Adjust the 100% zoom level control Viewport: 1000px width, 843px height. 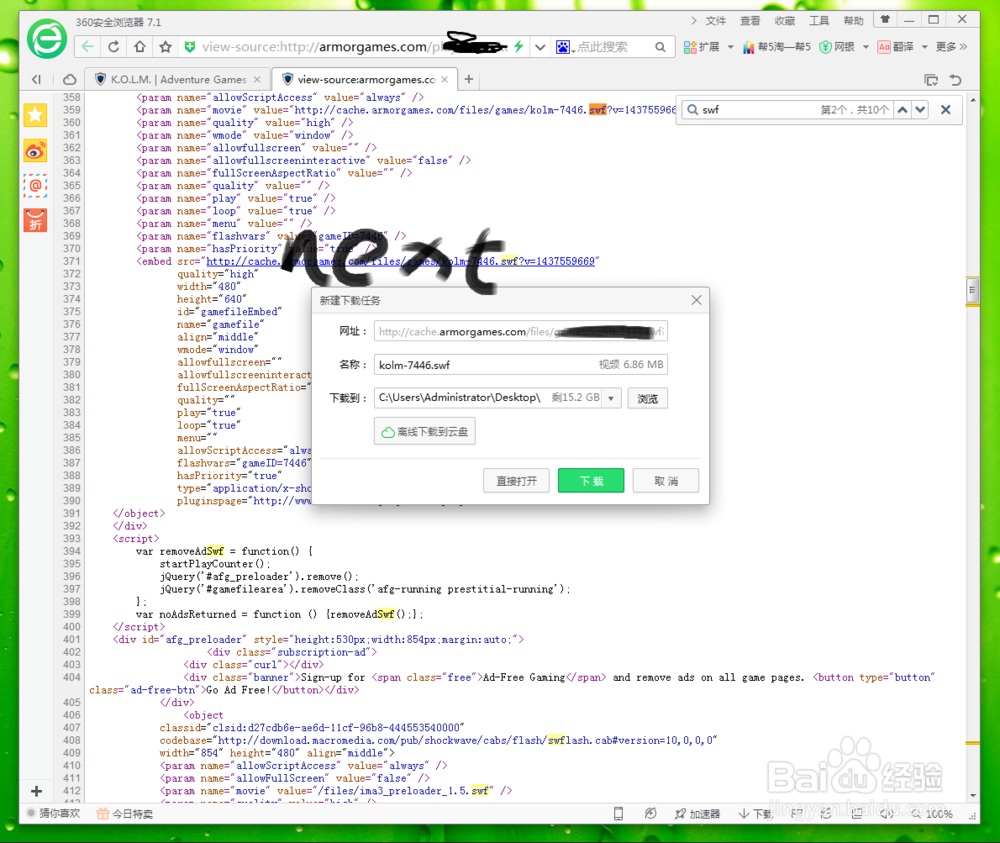931,814
